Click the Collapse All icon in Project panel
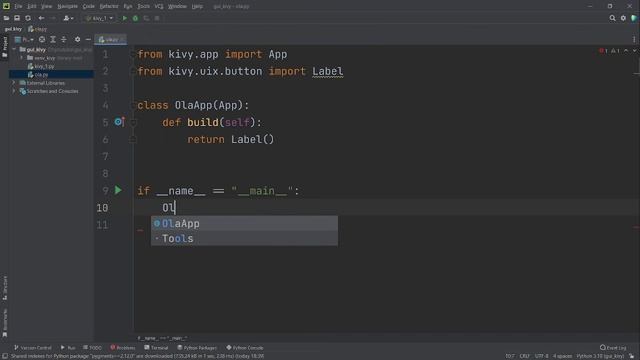 pyautogui.click(x=64, y=39)
